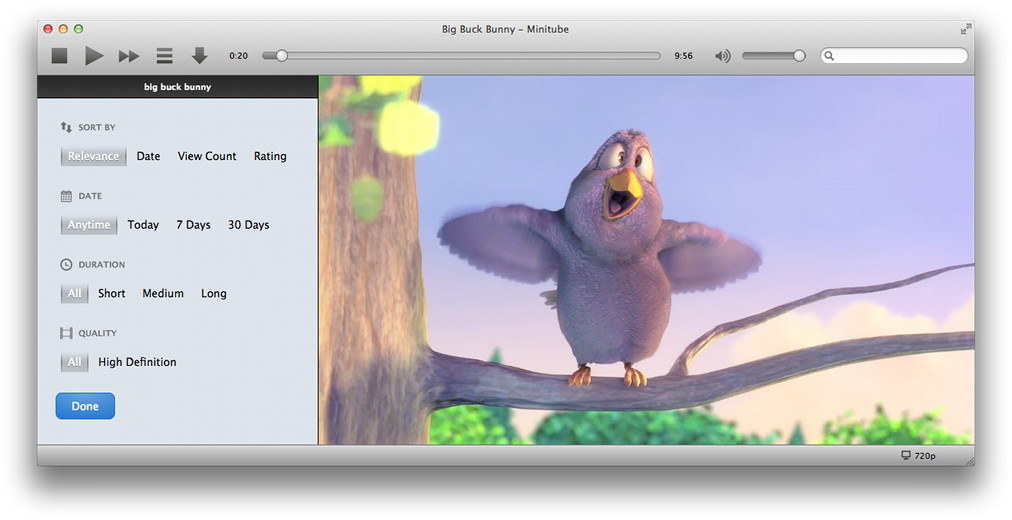Change 720p quality in status bar
Viewport: 1012px width, 520px height.
pyautogui.click(x=918, y=456)
